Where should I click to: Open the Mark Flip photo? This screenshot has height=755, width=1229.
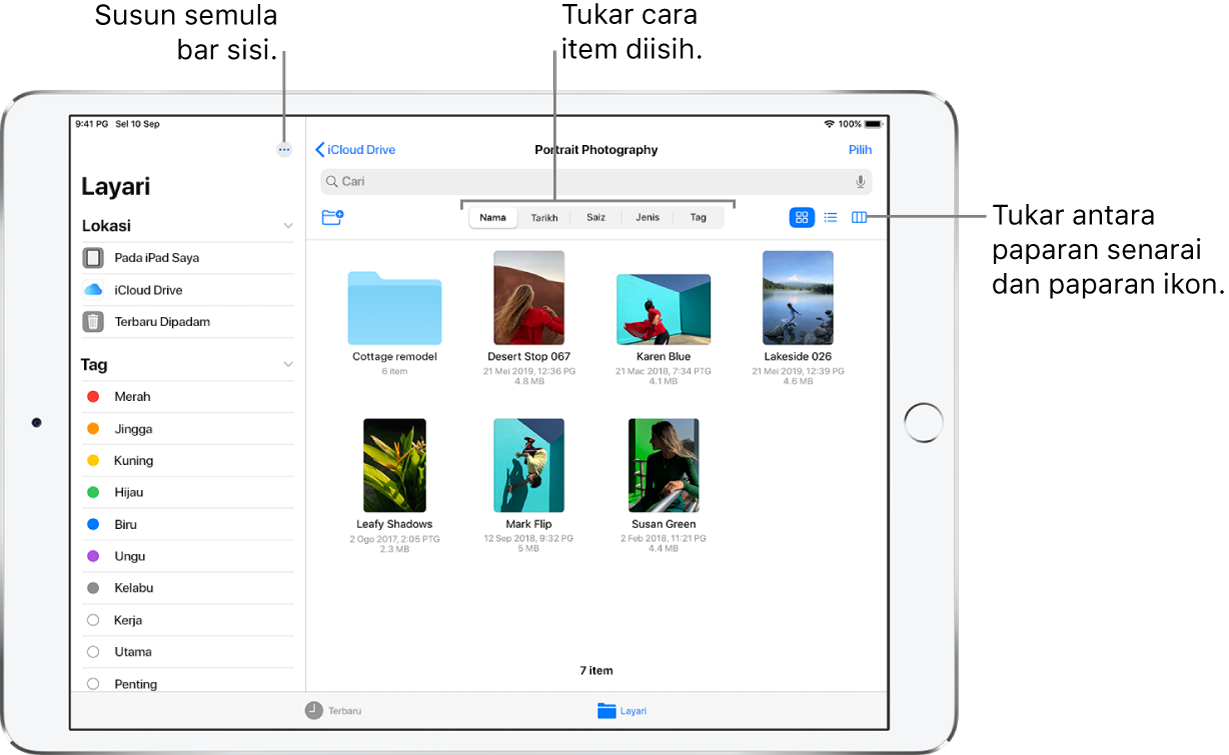[x=529, y=466]
